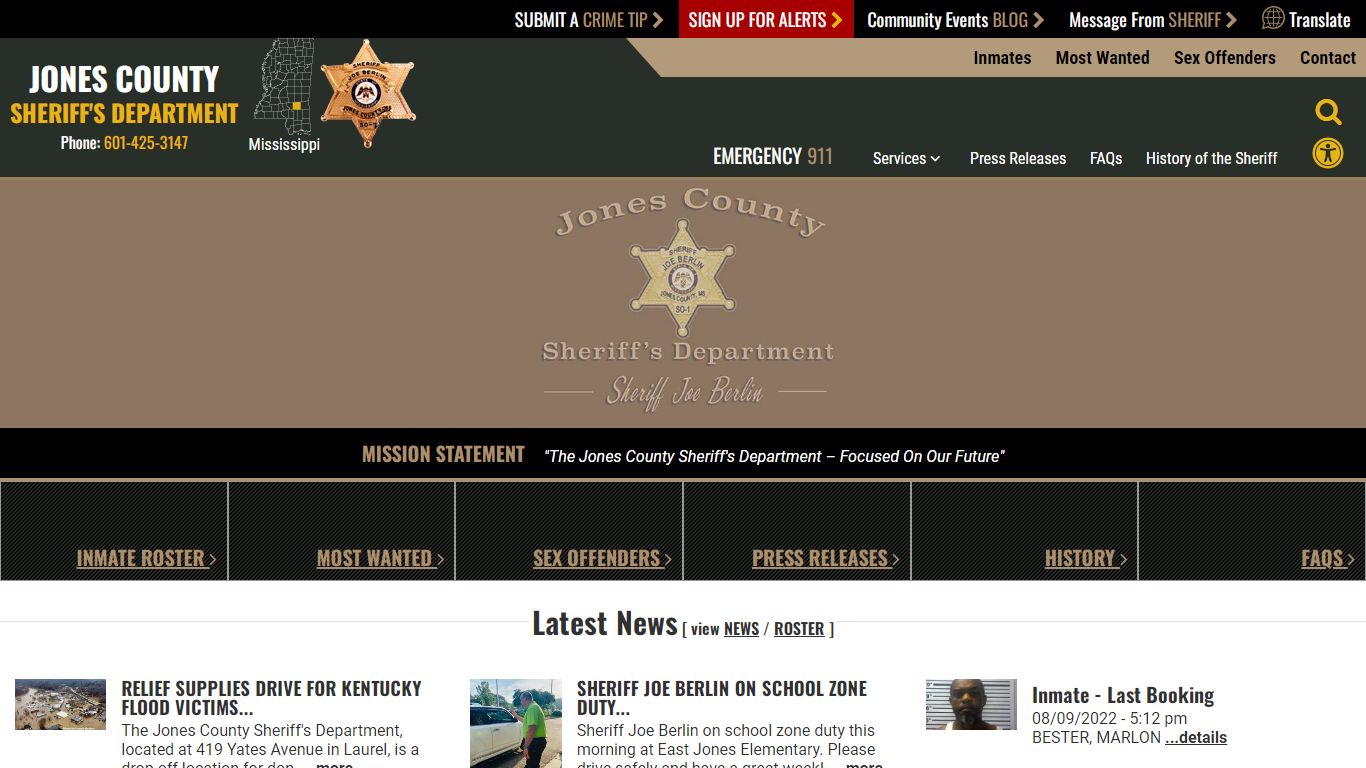Click the school zone duty photo

[516, 724]
